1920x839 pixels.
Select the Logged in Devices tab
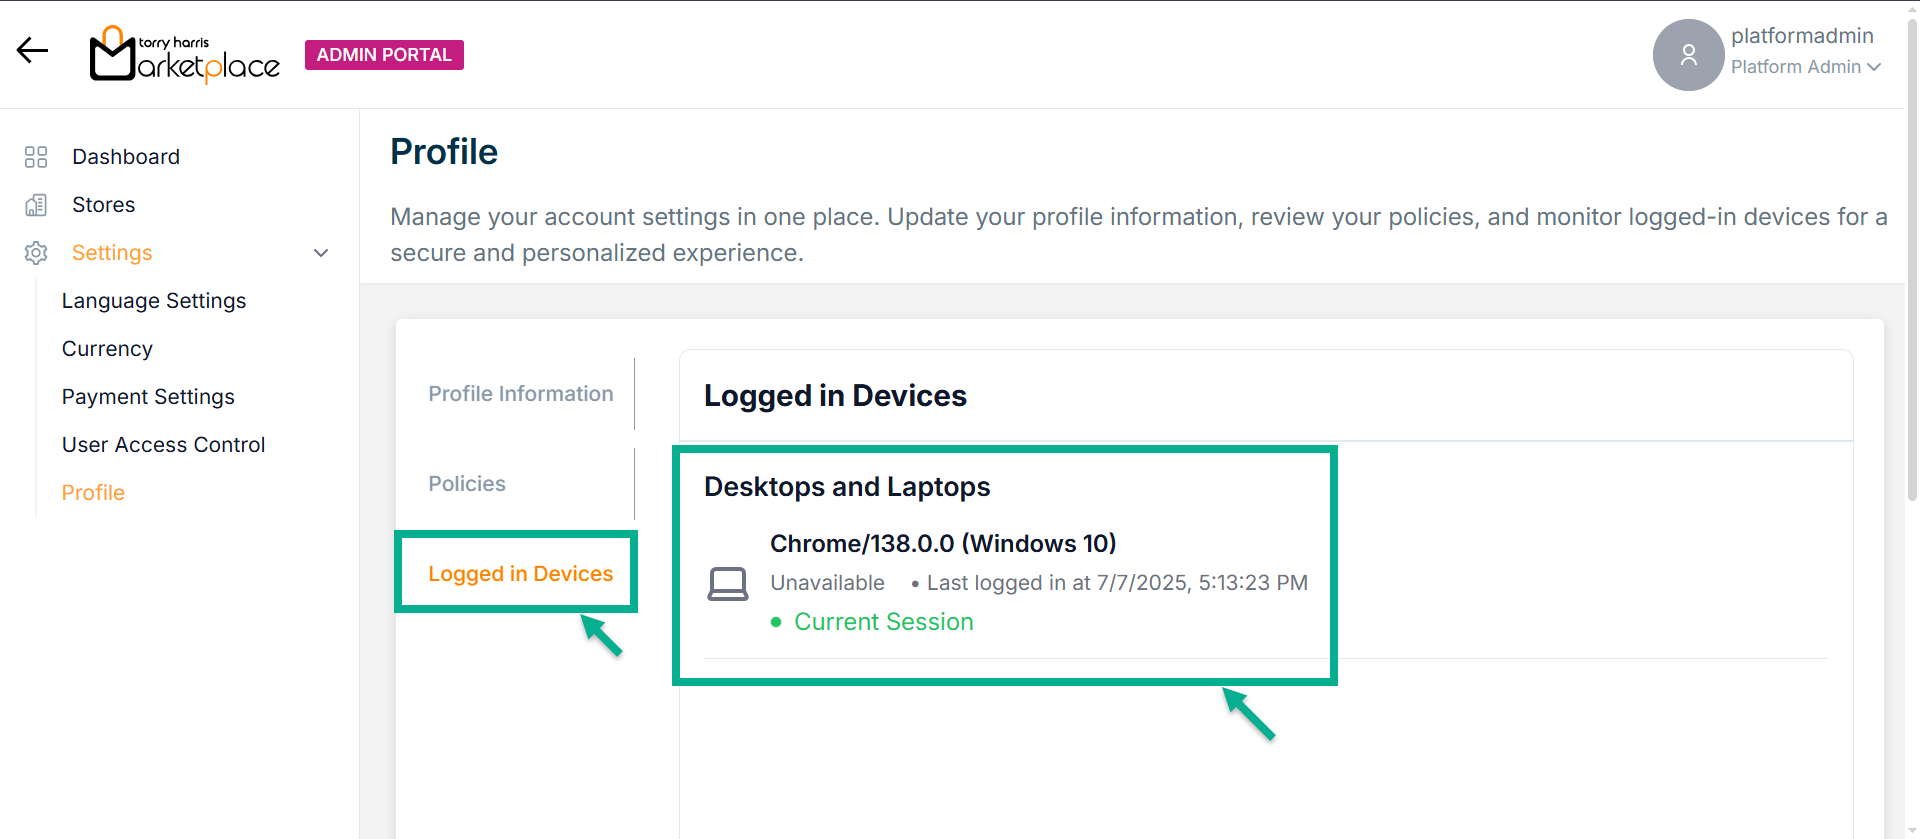520,574
